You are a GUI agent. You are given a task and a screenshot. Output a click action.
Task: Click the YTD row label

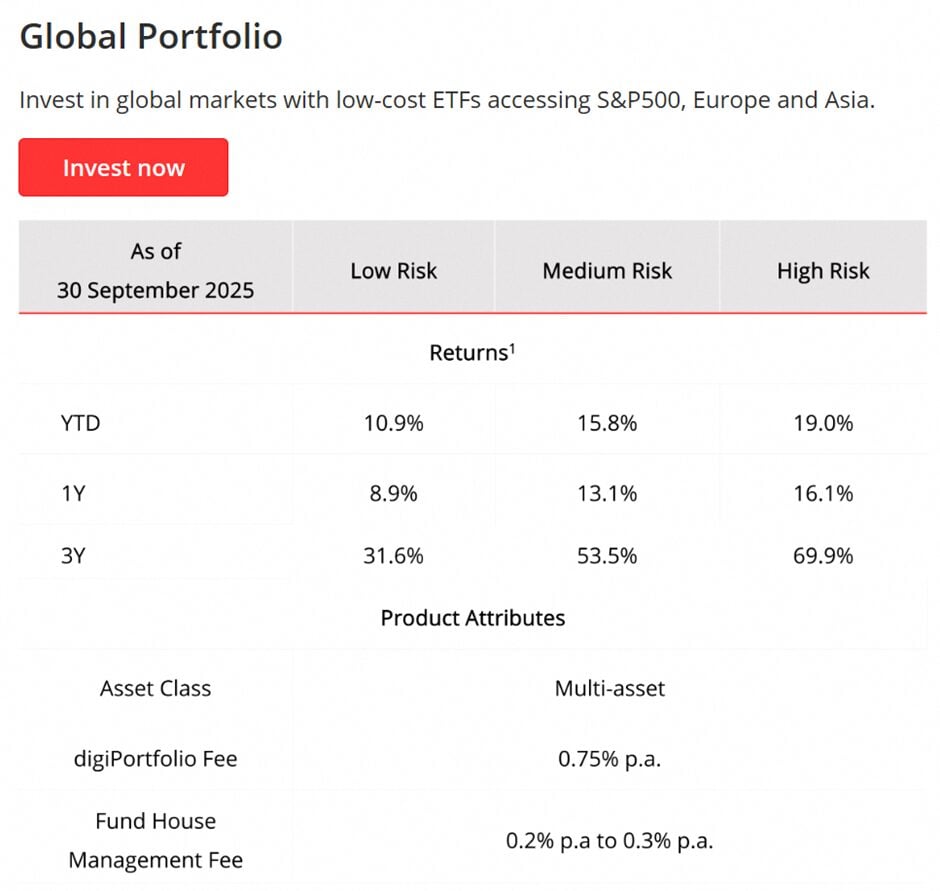(80, 423)
